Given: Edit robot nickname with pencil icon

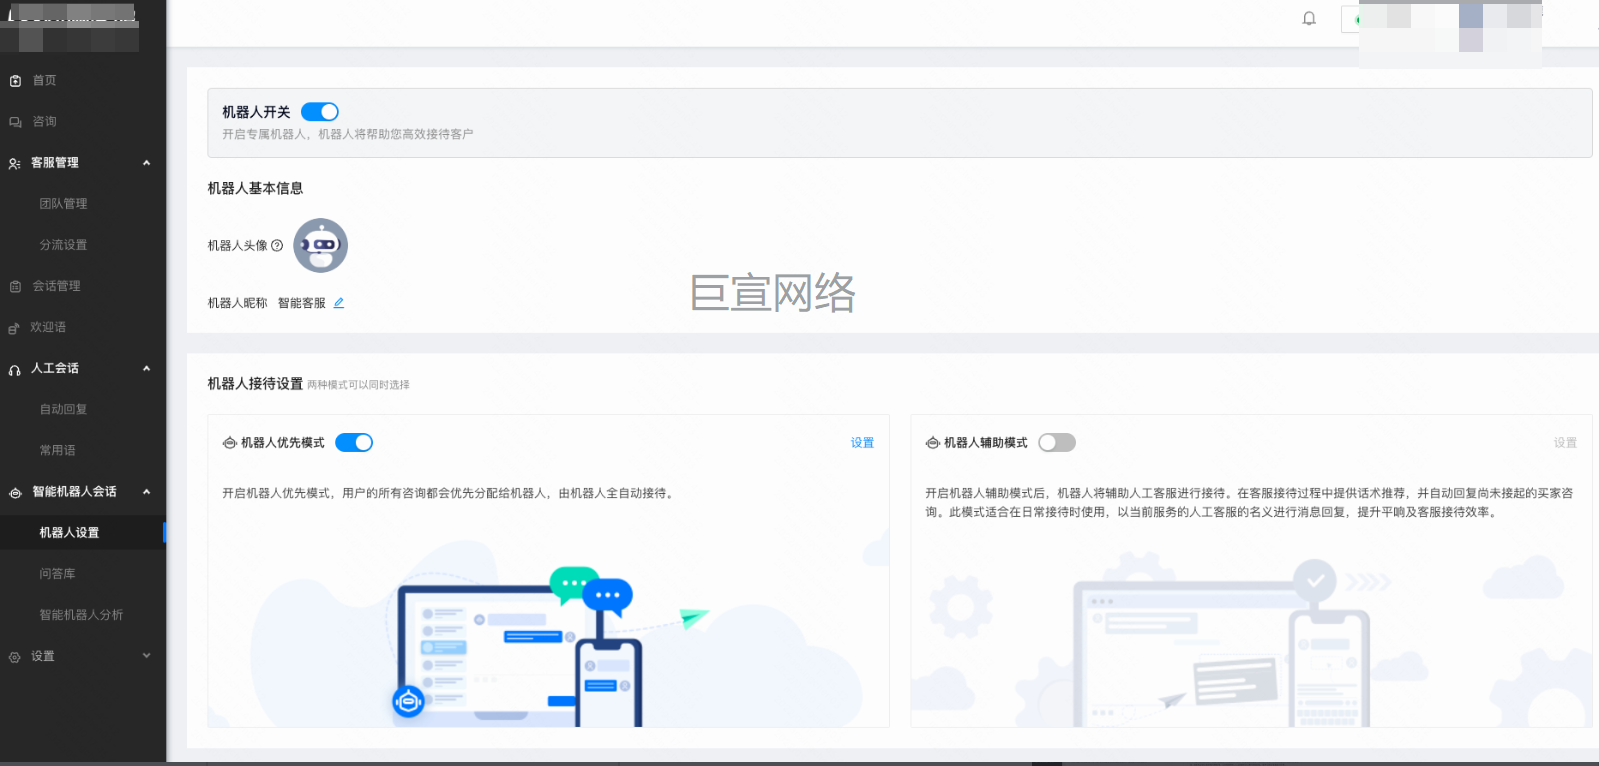Looking at the screenshot, I should pyautogui.click(x=339, y=303).
